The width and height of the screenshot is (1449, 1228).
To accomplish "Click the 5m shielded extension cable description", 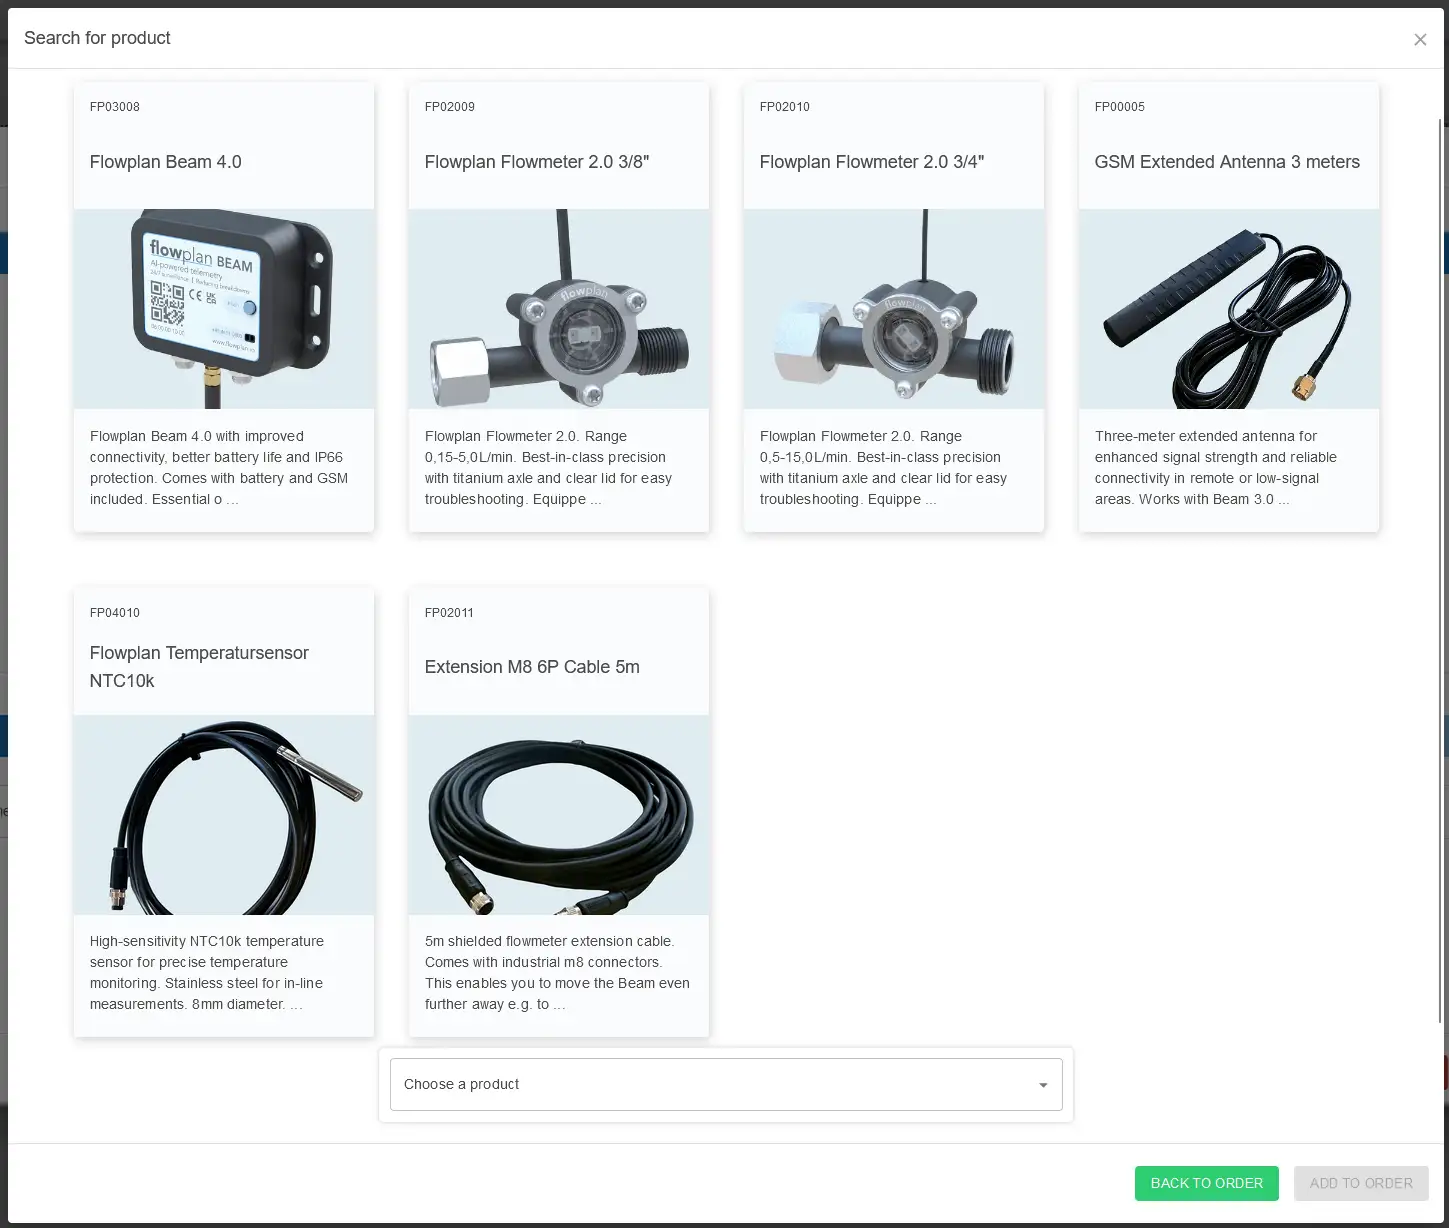I will [x=557, y=973].
